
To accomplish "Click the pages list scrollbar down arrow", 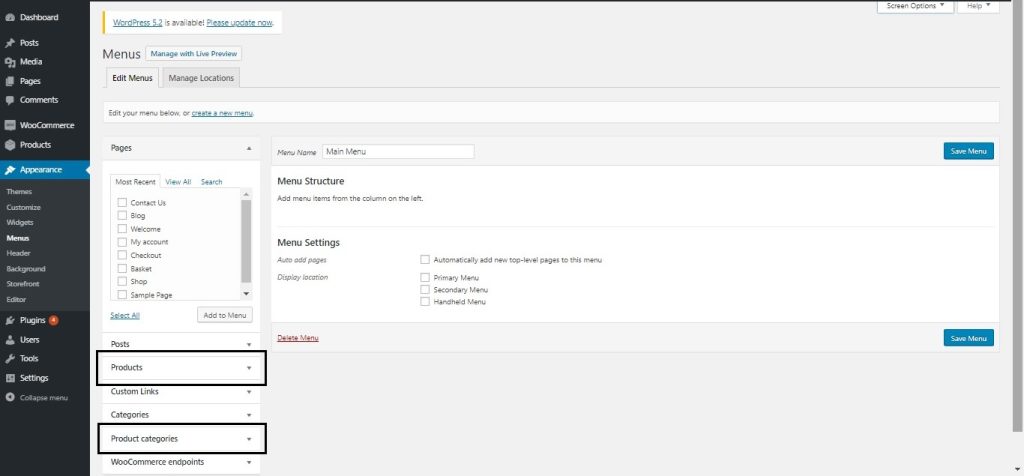I will coord(247,294).
